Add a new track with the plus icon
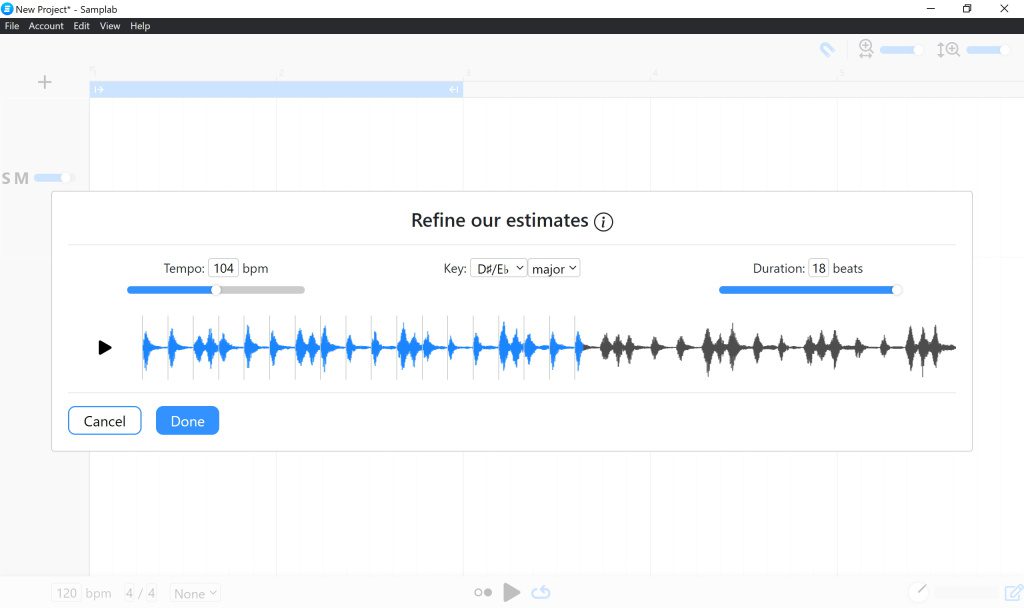The image size is (1024, 608). (x=44, y=82)
